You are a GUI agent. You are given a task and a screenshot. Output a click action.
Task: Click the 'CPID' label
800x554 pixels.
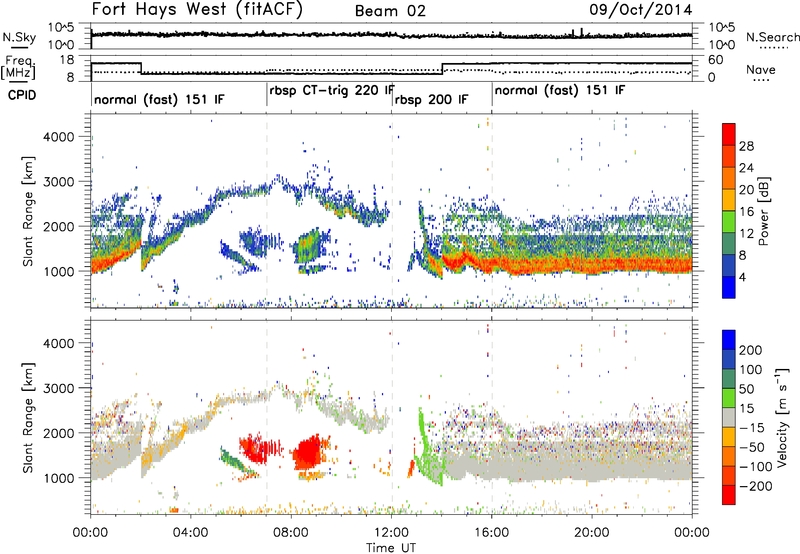coord(22,95)
